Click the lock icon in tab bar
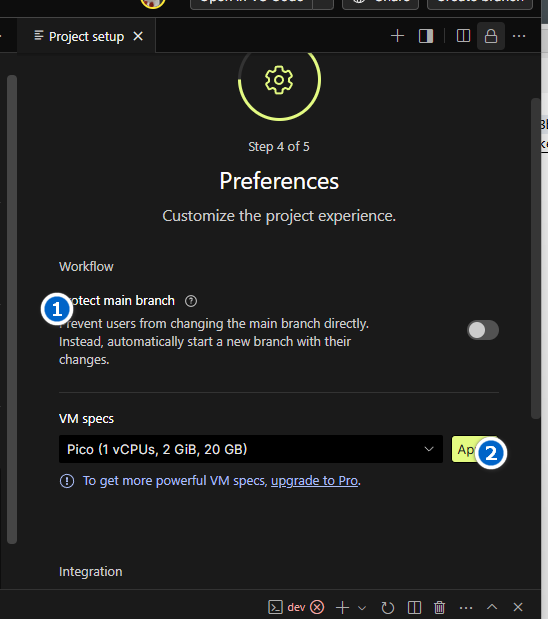Viewport: 548px width, 619px height. [491, 36]
